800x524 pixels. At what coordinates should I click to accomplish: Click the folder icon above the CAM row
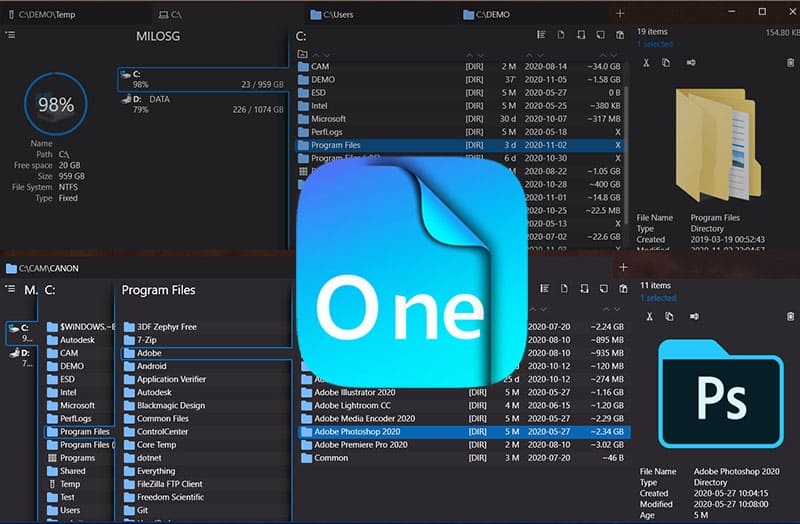pyautogui.click(x=303, y=54)
